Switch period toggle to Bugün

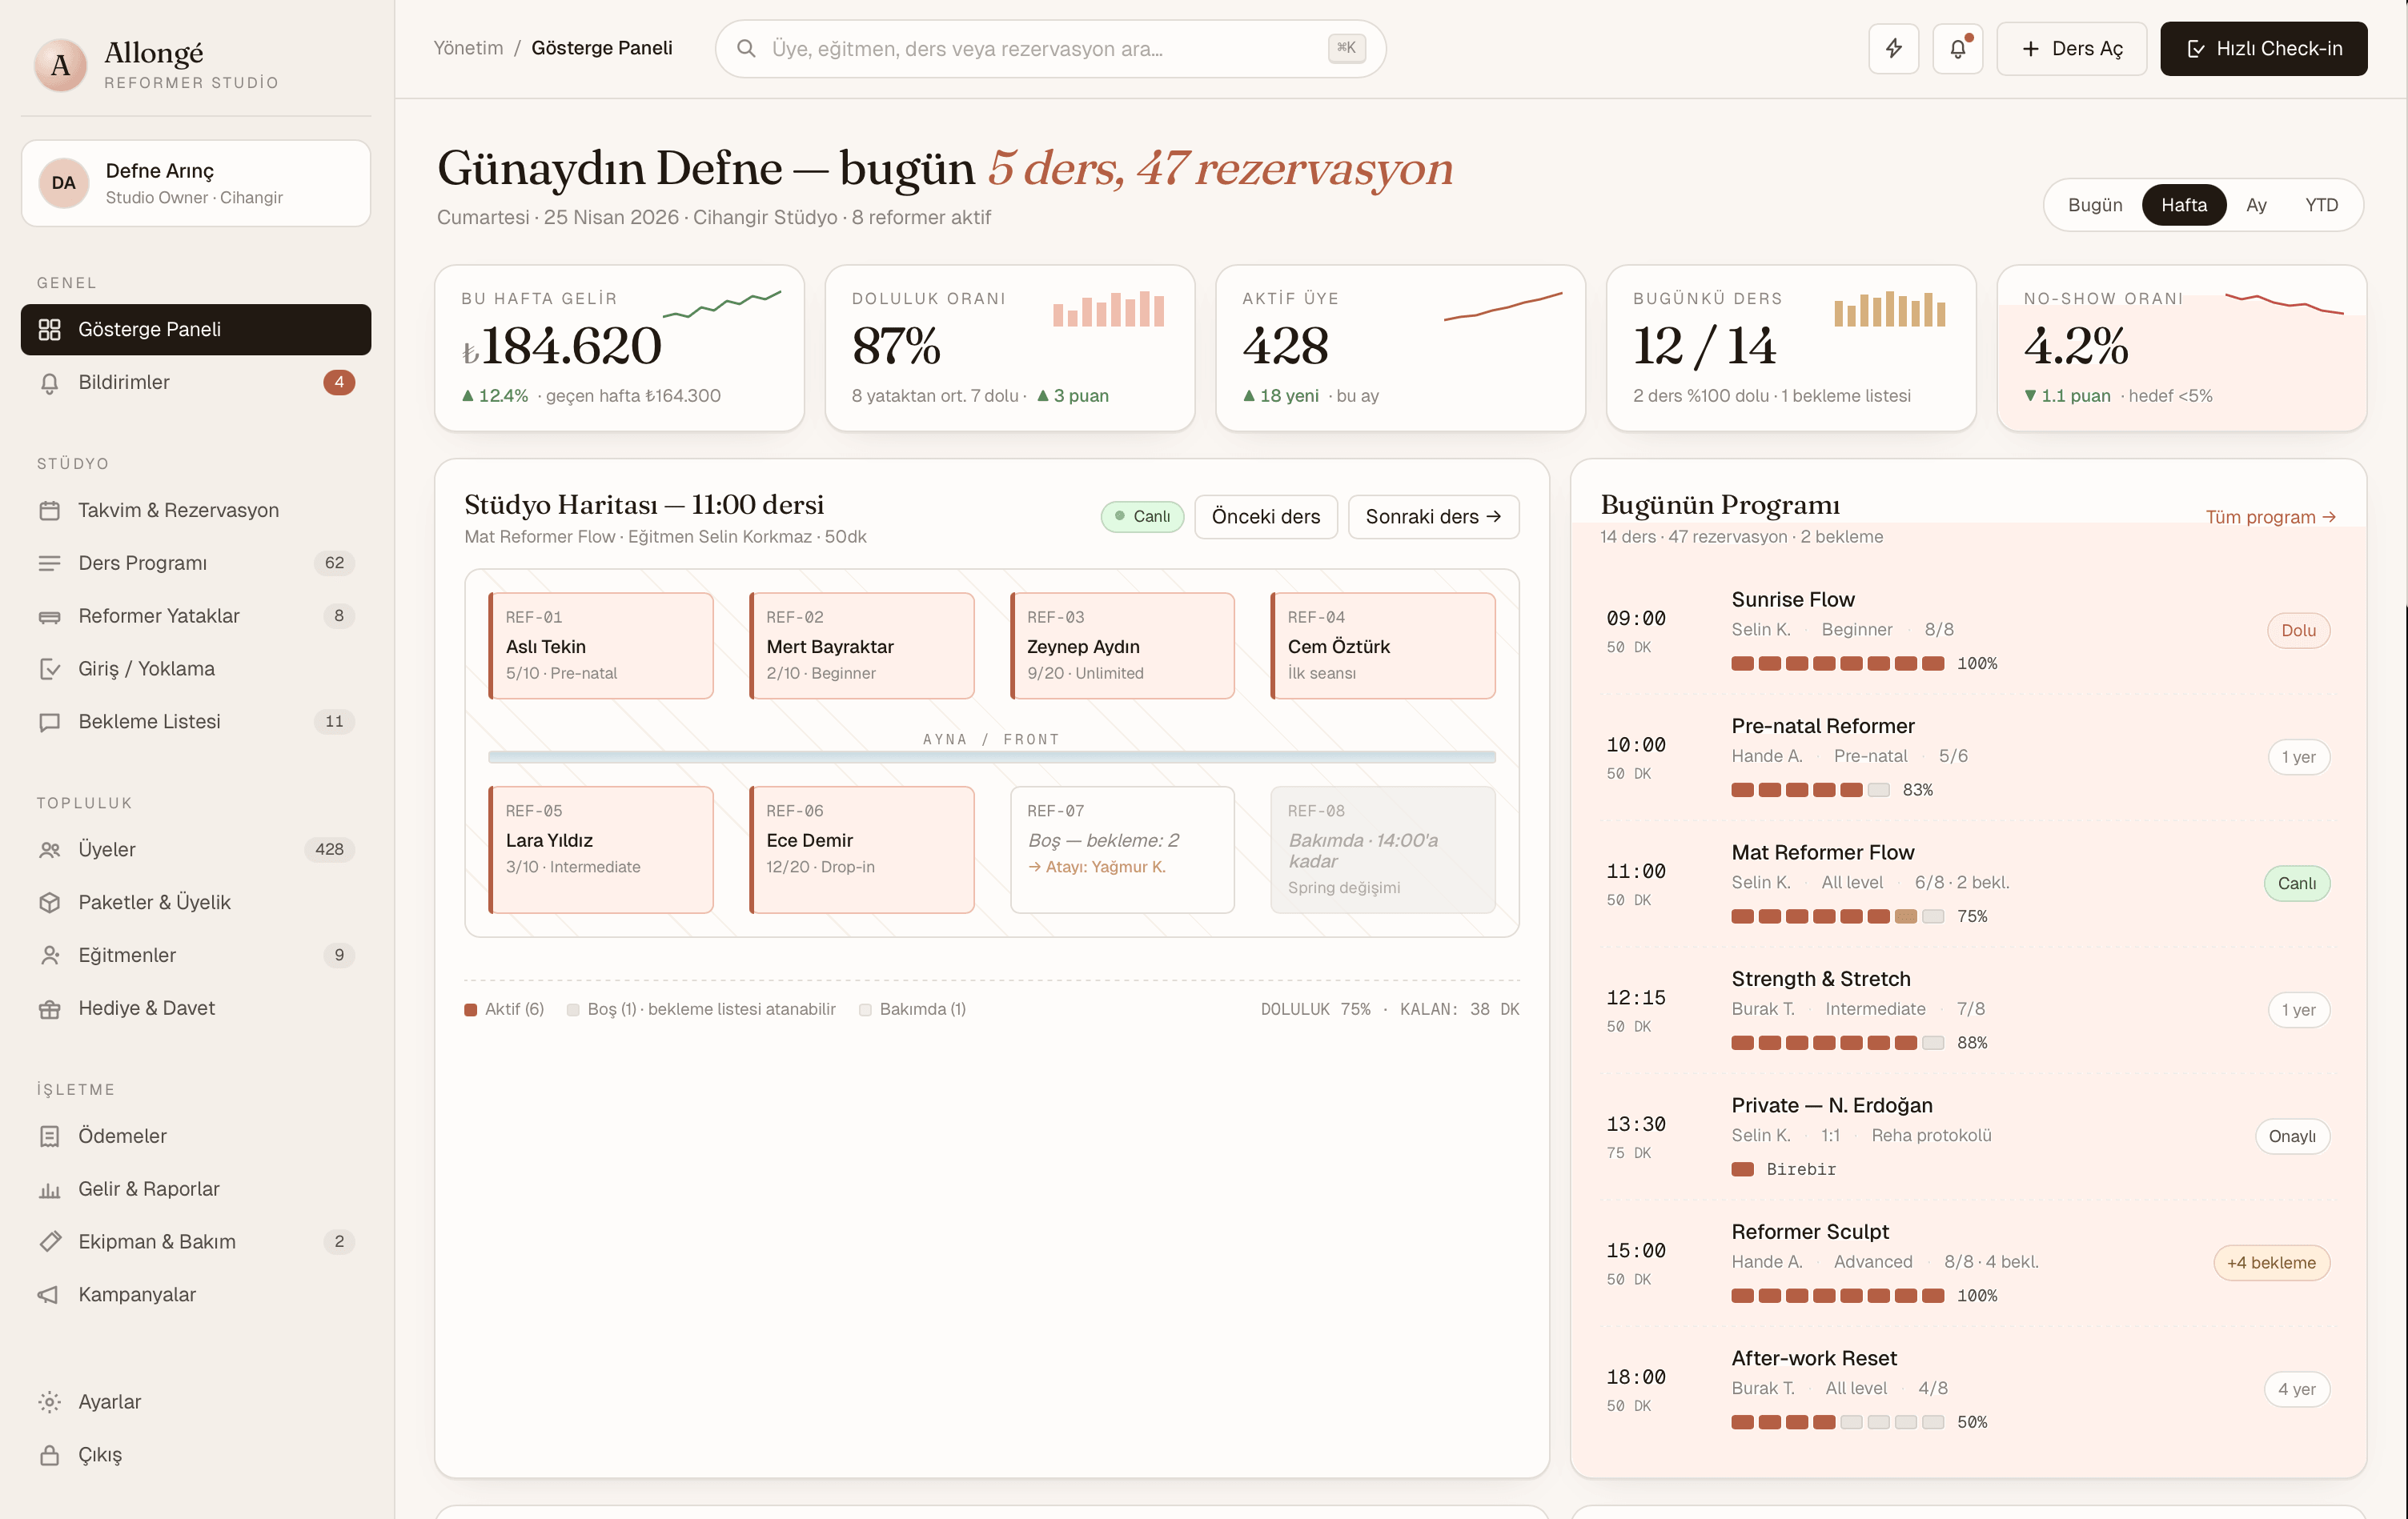(2094, 205)
